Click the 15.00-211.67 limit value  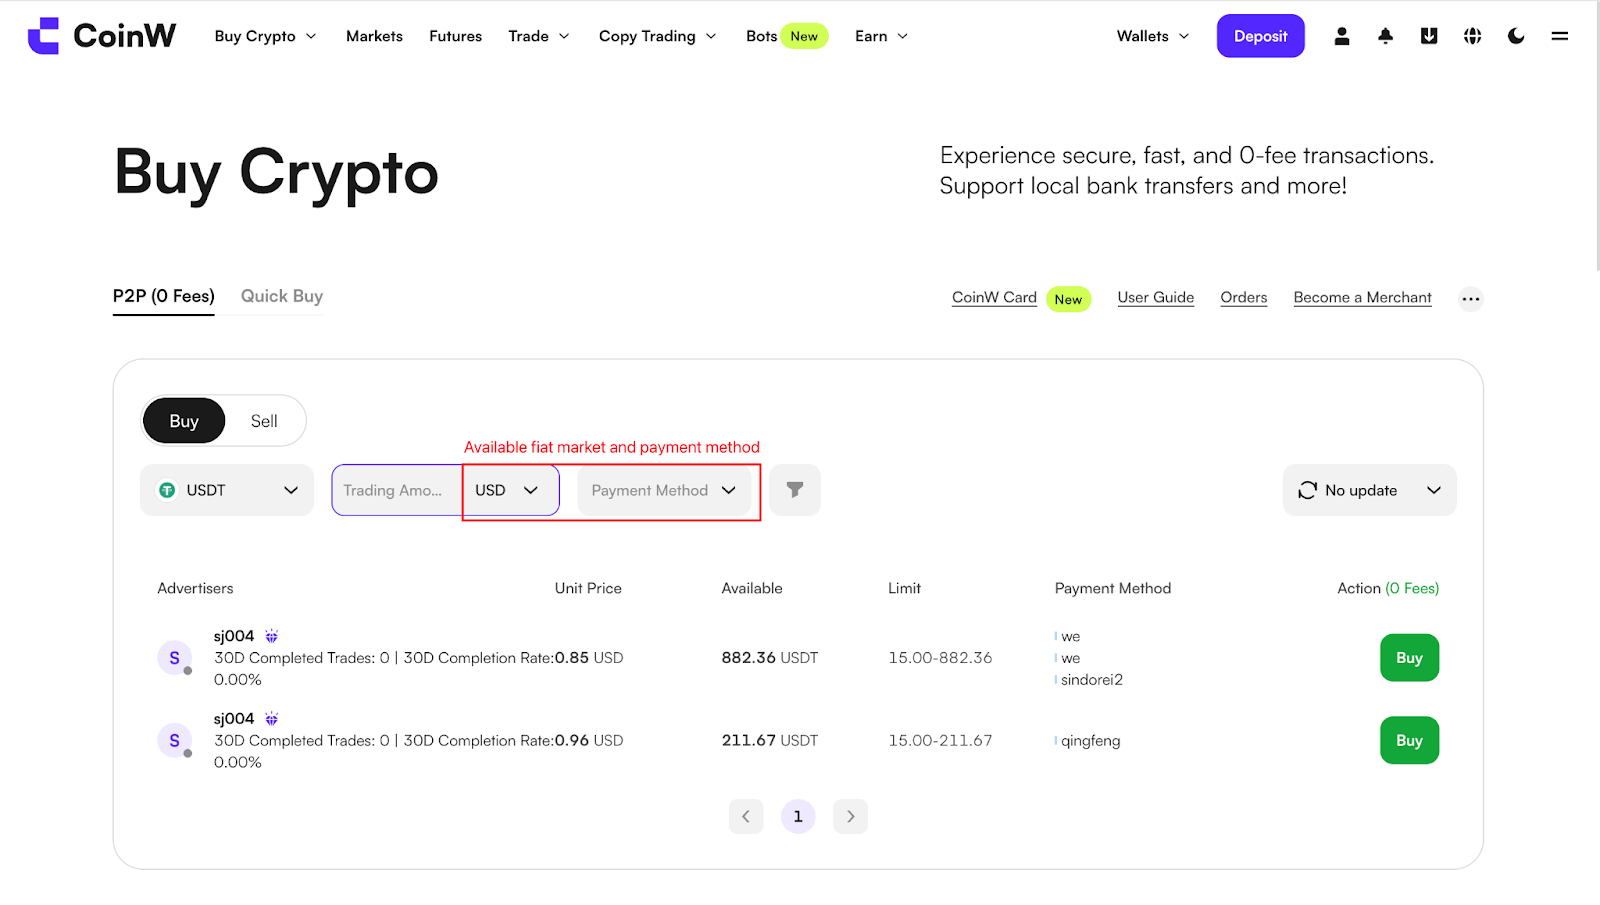[x=940, y=740]
